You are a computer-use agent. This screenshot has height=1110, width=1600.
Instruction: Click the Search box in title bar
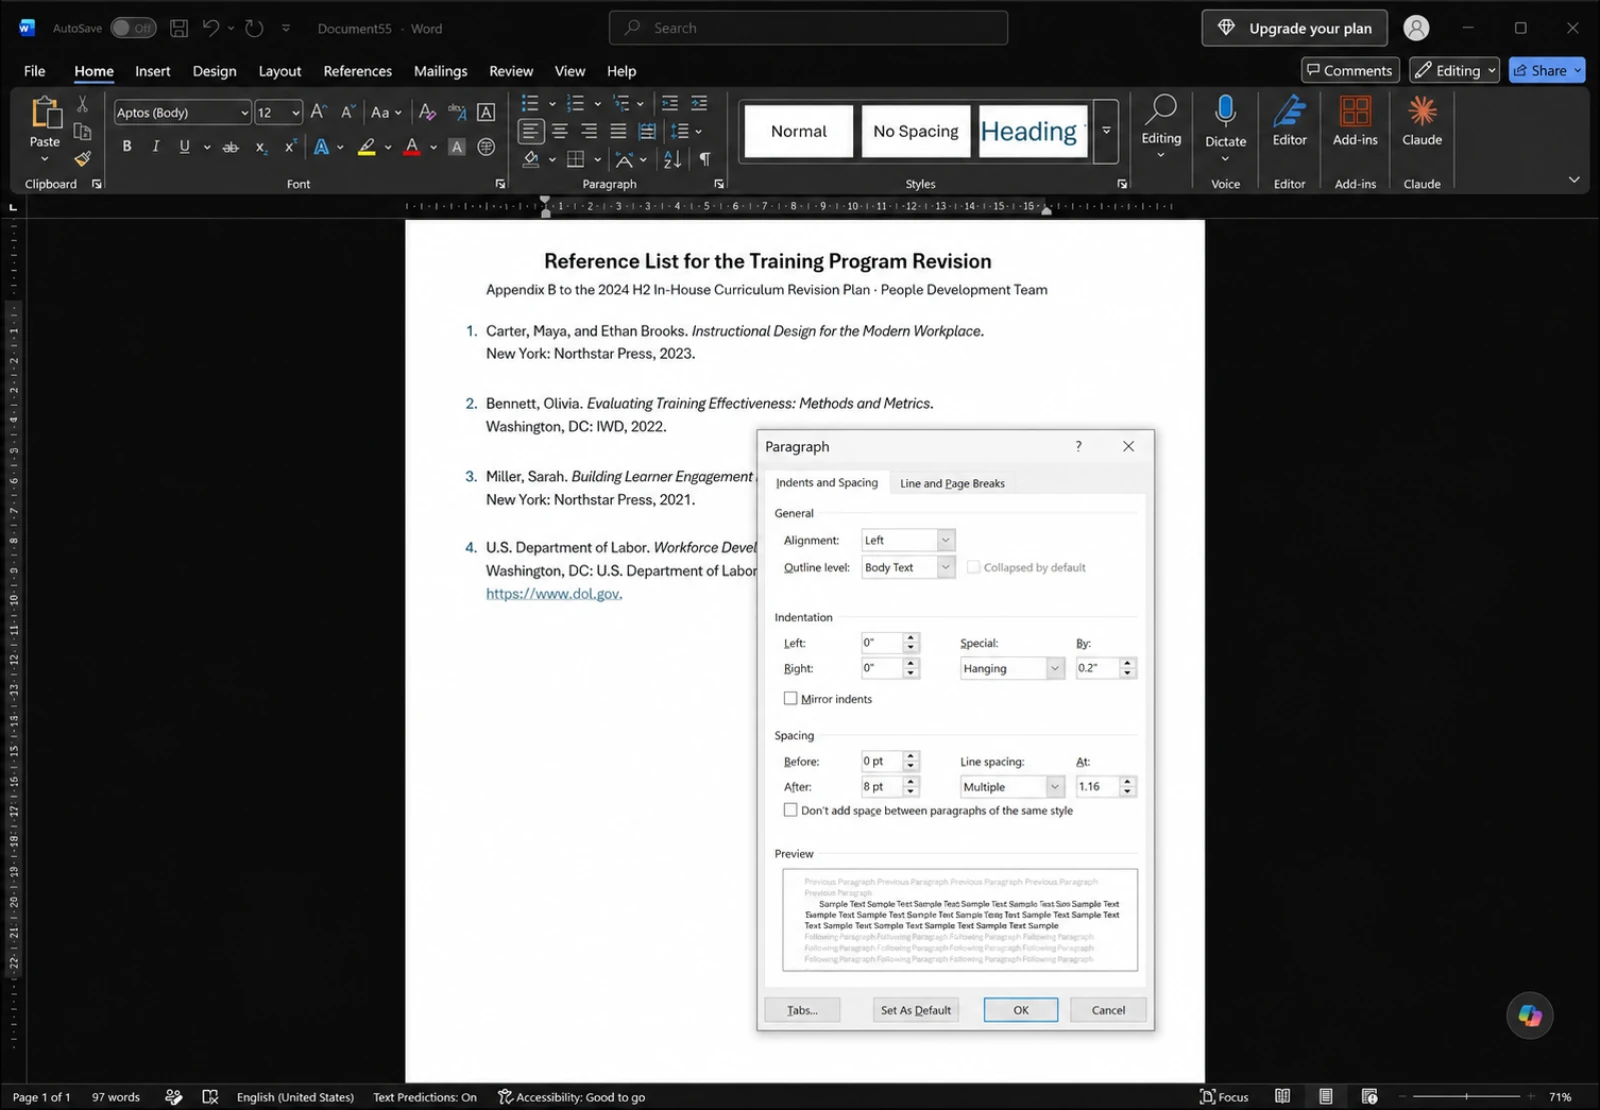[x=808, y=28]
